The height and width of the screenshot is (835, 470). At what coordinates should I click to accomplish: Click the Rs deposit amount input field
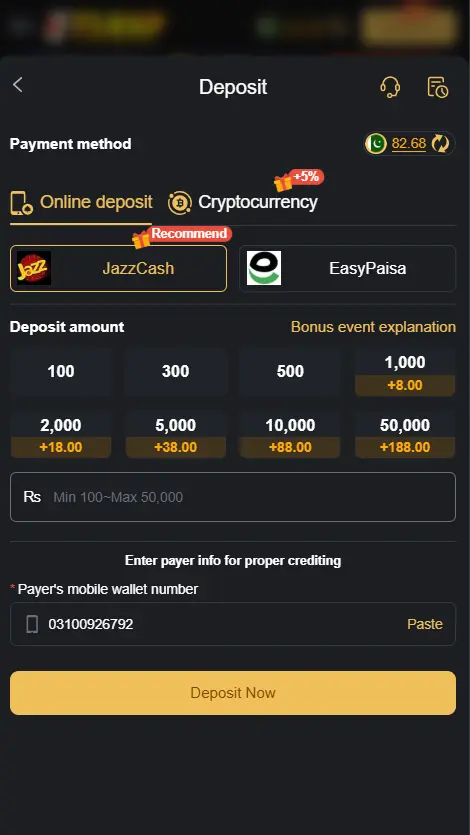tap(233, 497)
